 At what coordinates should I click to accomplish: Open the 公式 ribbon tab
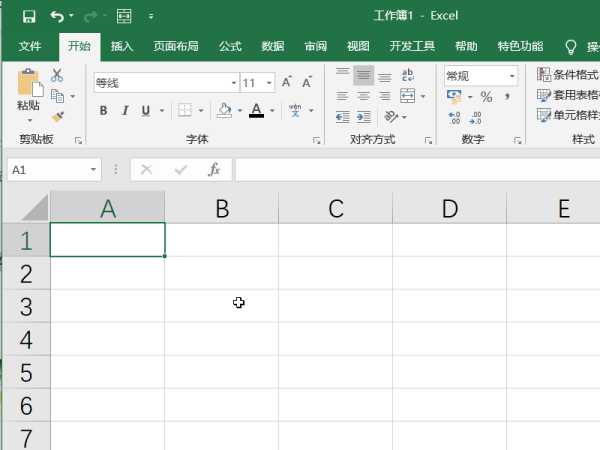click(230, 46)
